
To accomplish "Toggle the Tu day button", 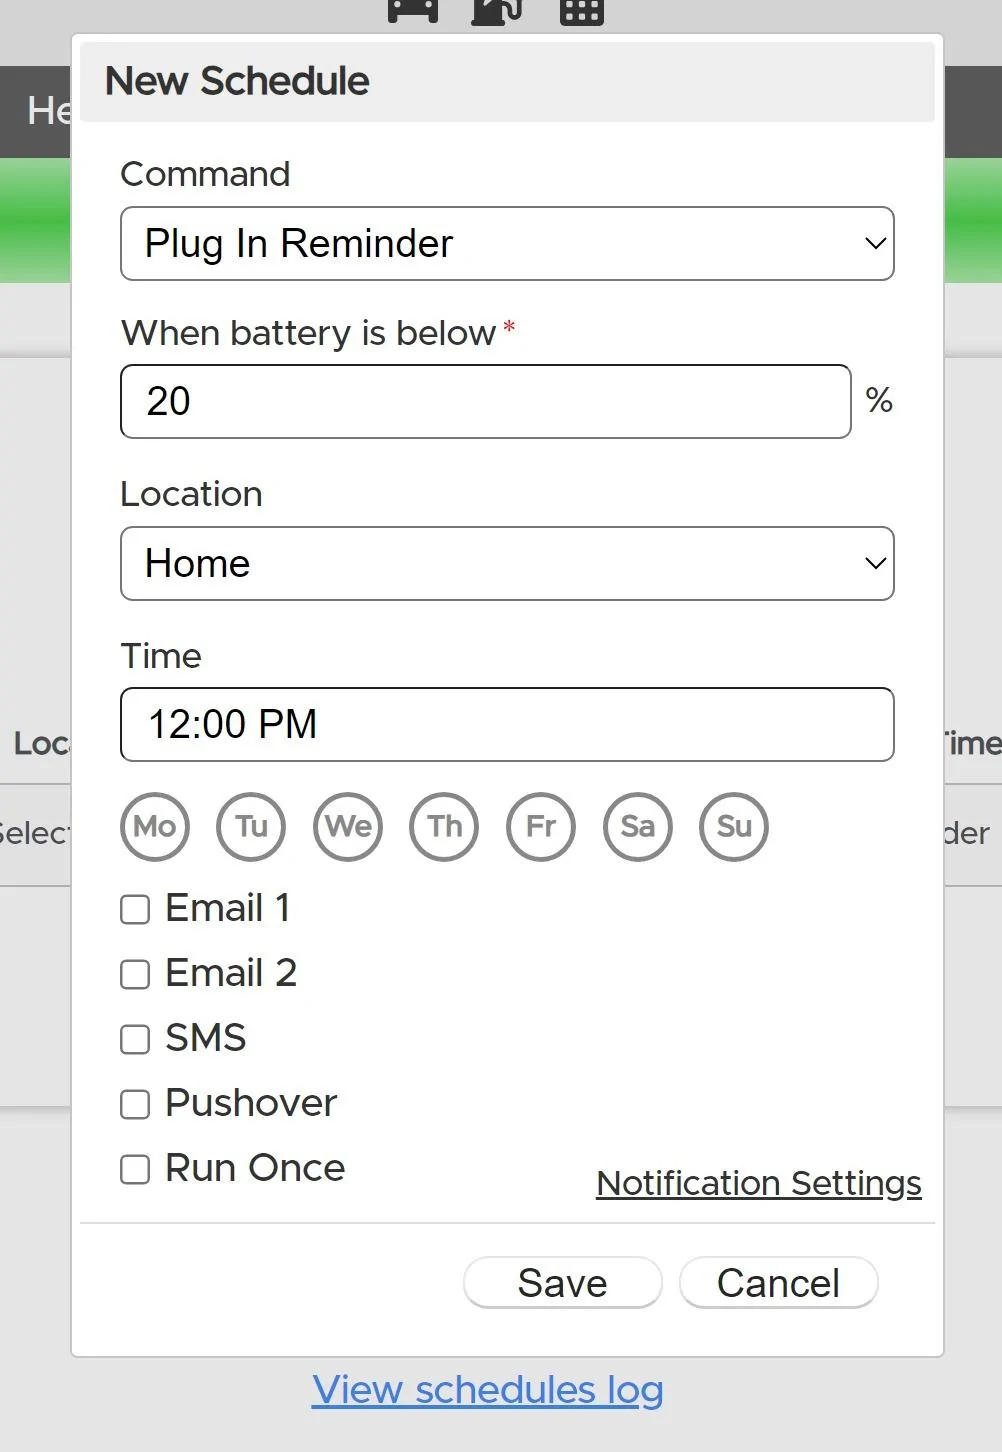I will pos(251,827).
